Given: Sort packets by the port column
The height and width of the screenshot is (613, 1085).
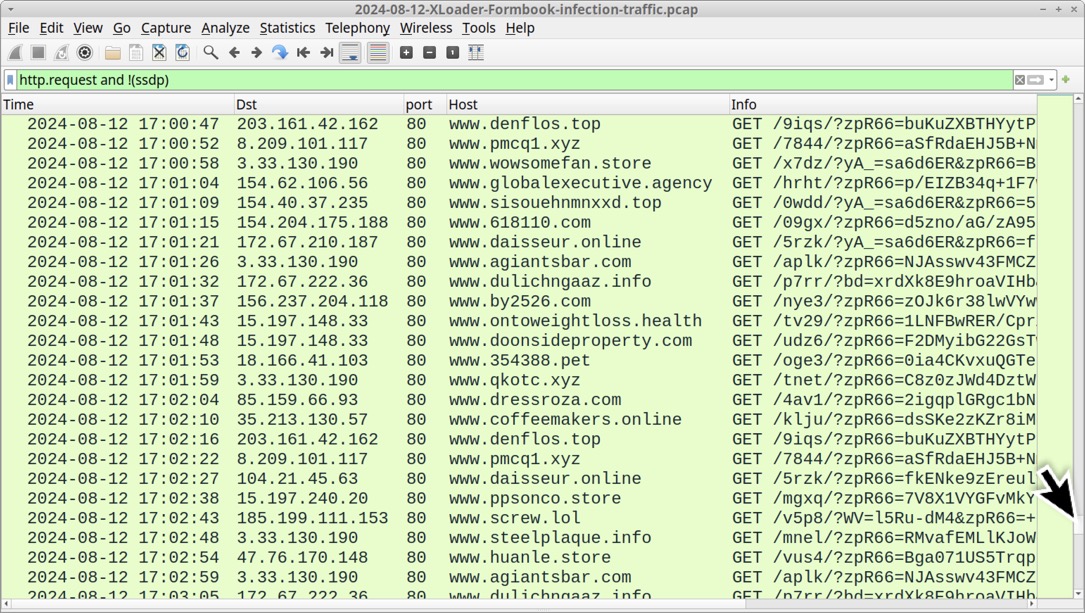Looking at the screenshot, I should 424,104.
